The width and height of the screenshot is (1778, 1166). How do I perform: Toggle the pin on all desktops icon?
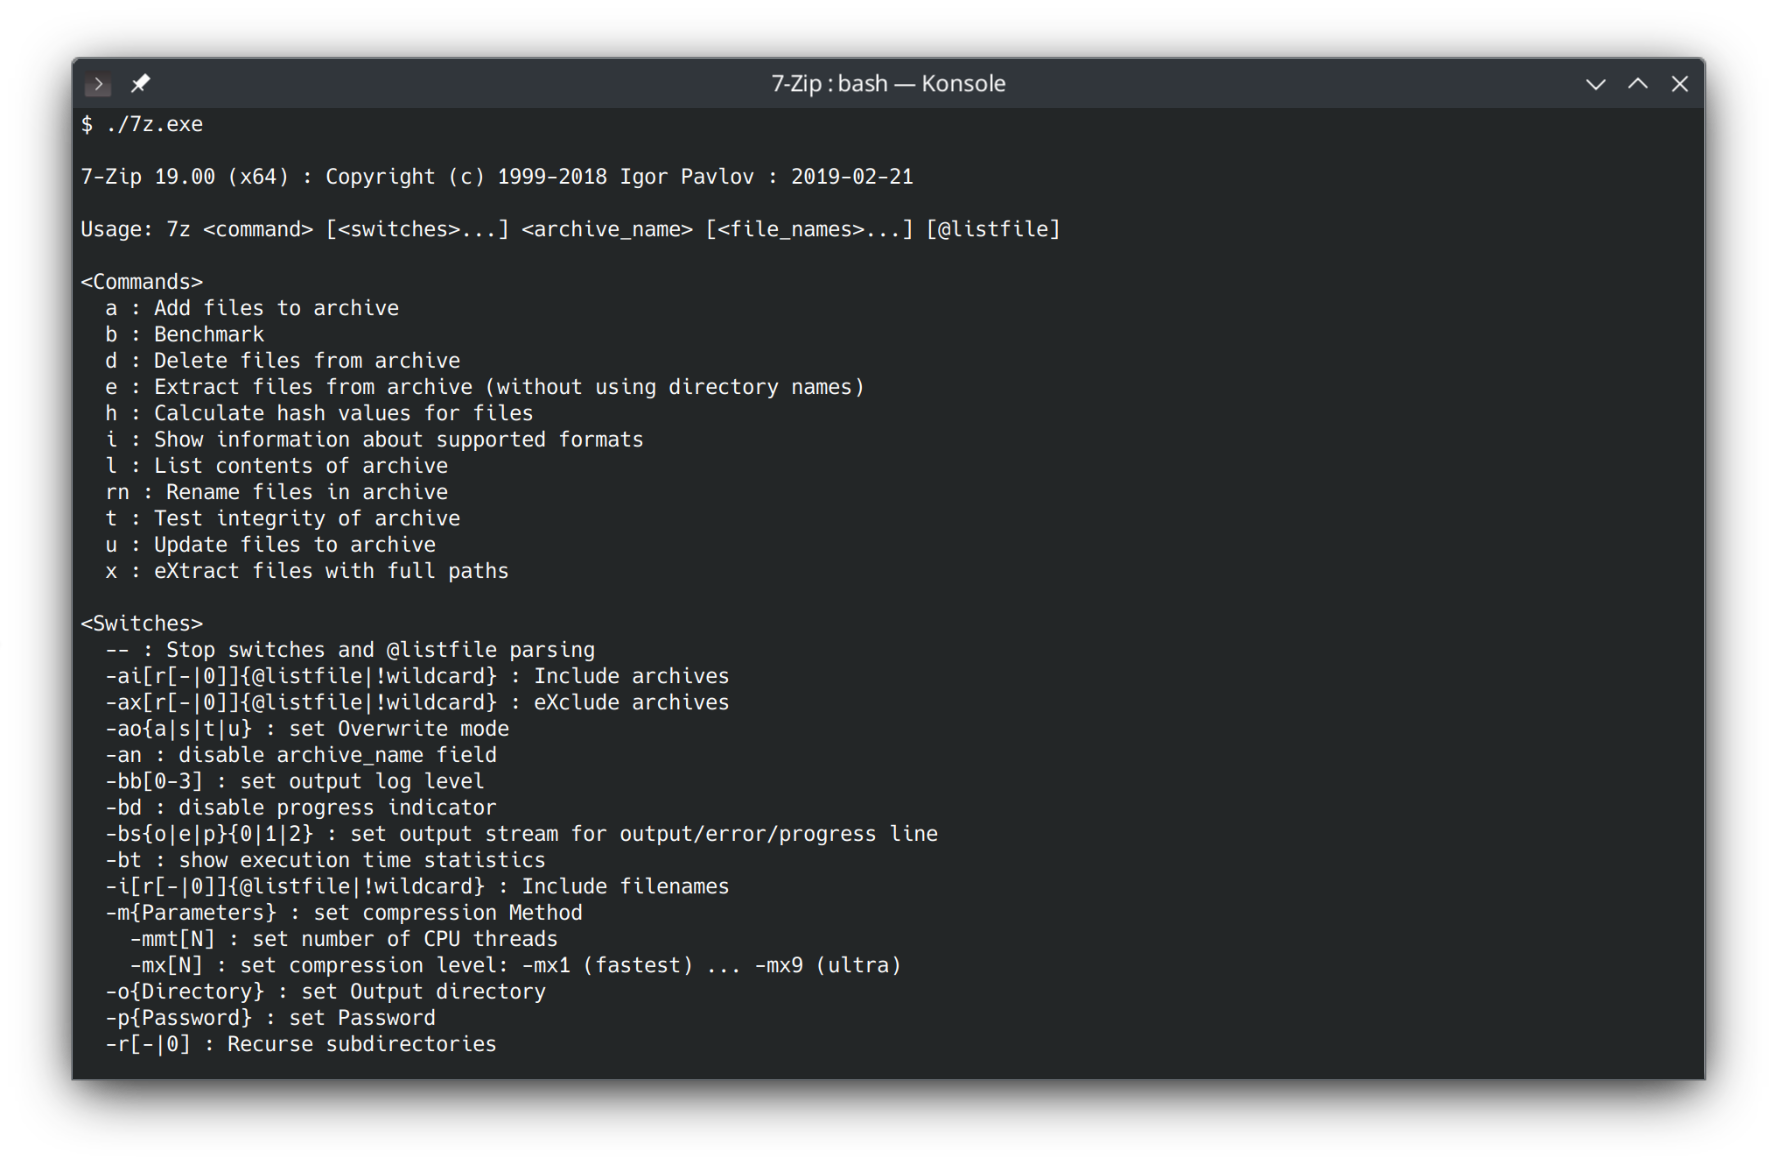pos(140,84)
